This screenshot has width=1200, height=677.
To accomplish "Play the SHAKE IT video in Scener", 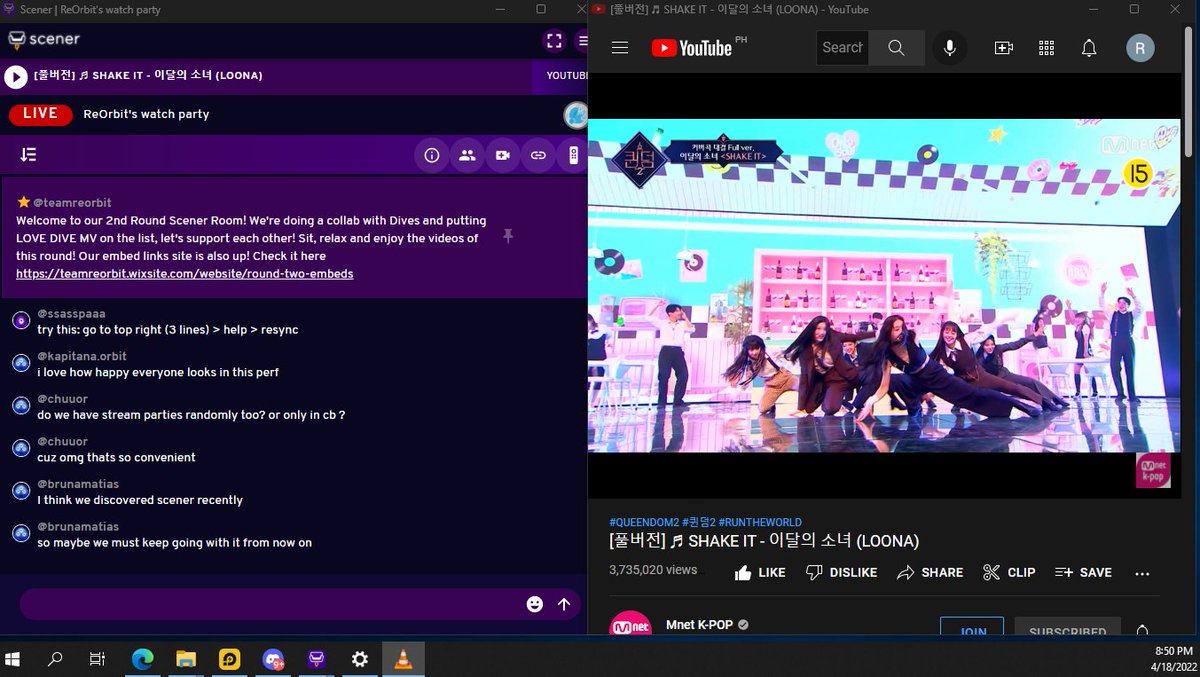I will click(15, 76).
